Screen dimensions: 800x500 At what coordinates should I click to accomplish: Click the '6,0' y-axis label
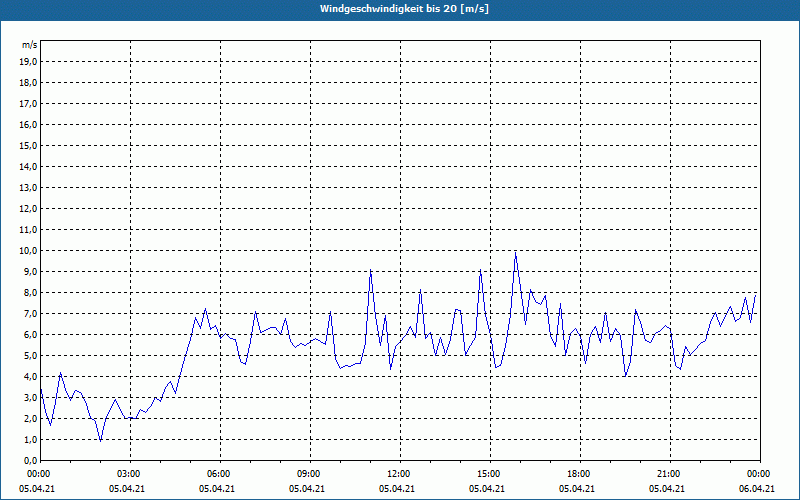click(x=30, y=335)
